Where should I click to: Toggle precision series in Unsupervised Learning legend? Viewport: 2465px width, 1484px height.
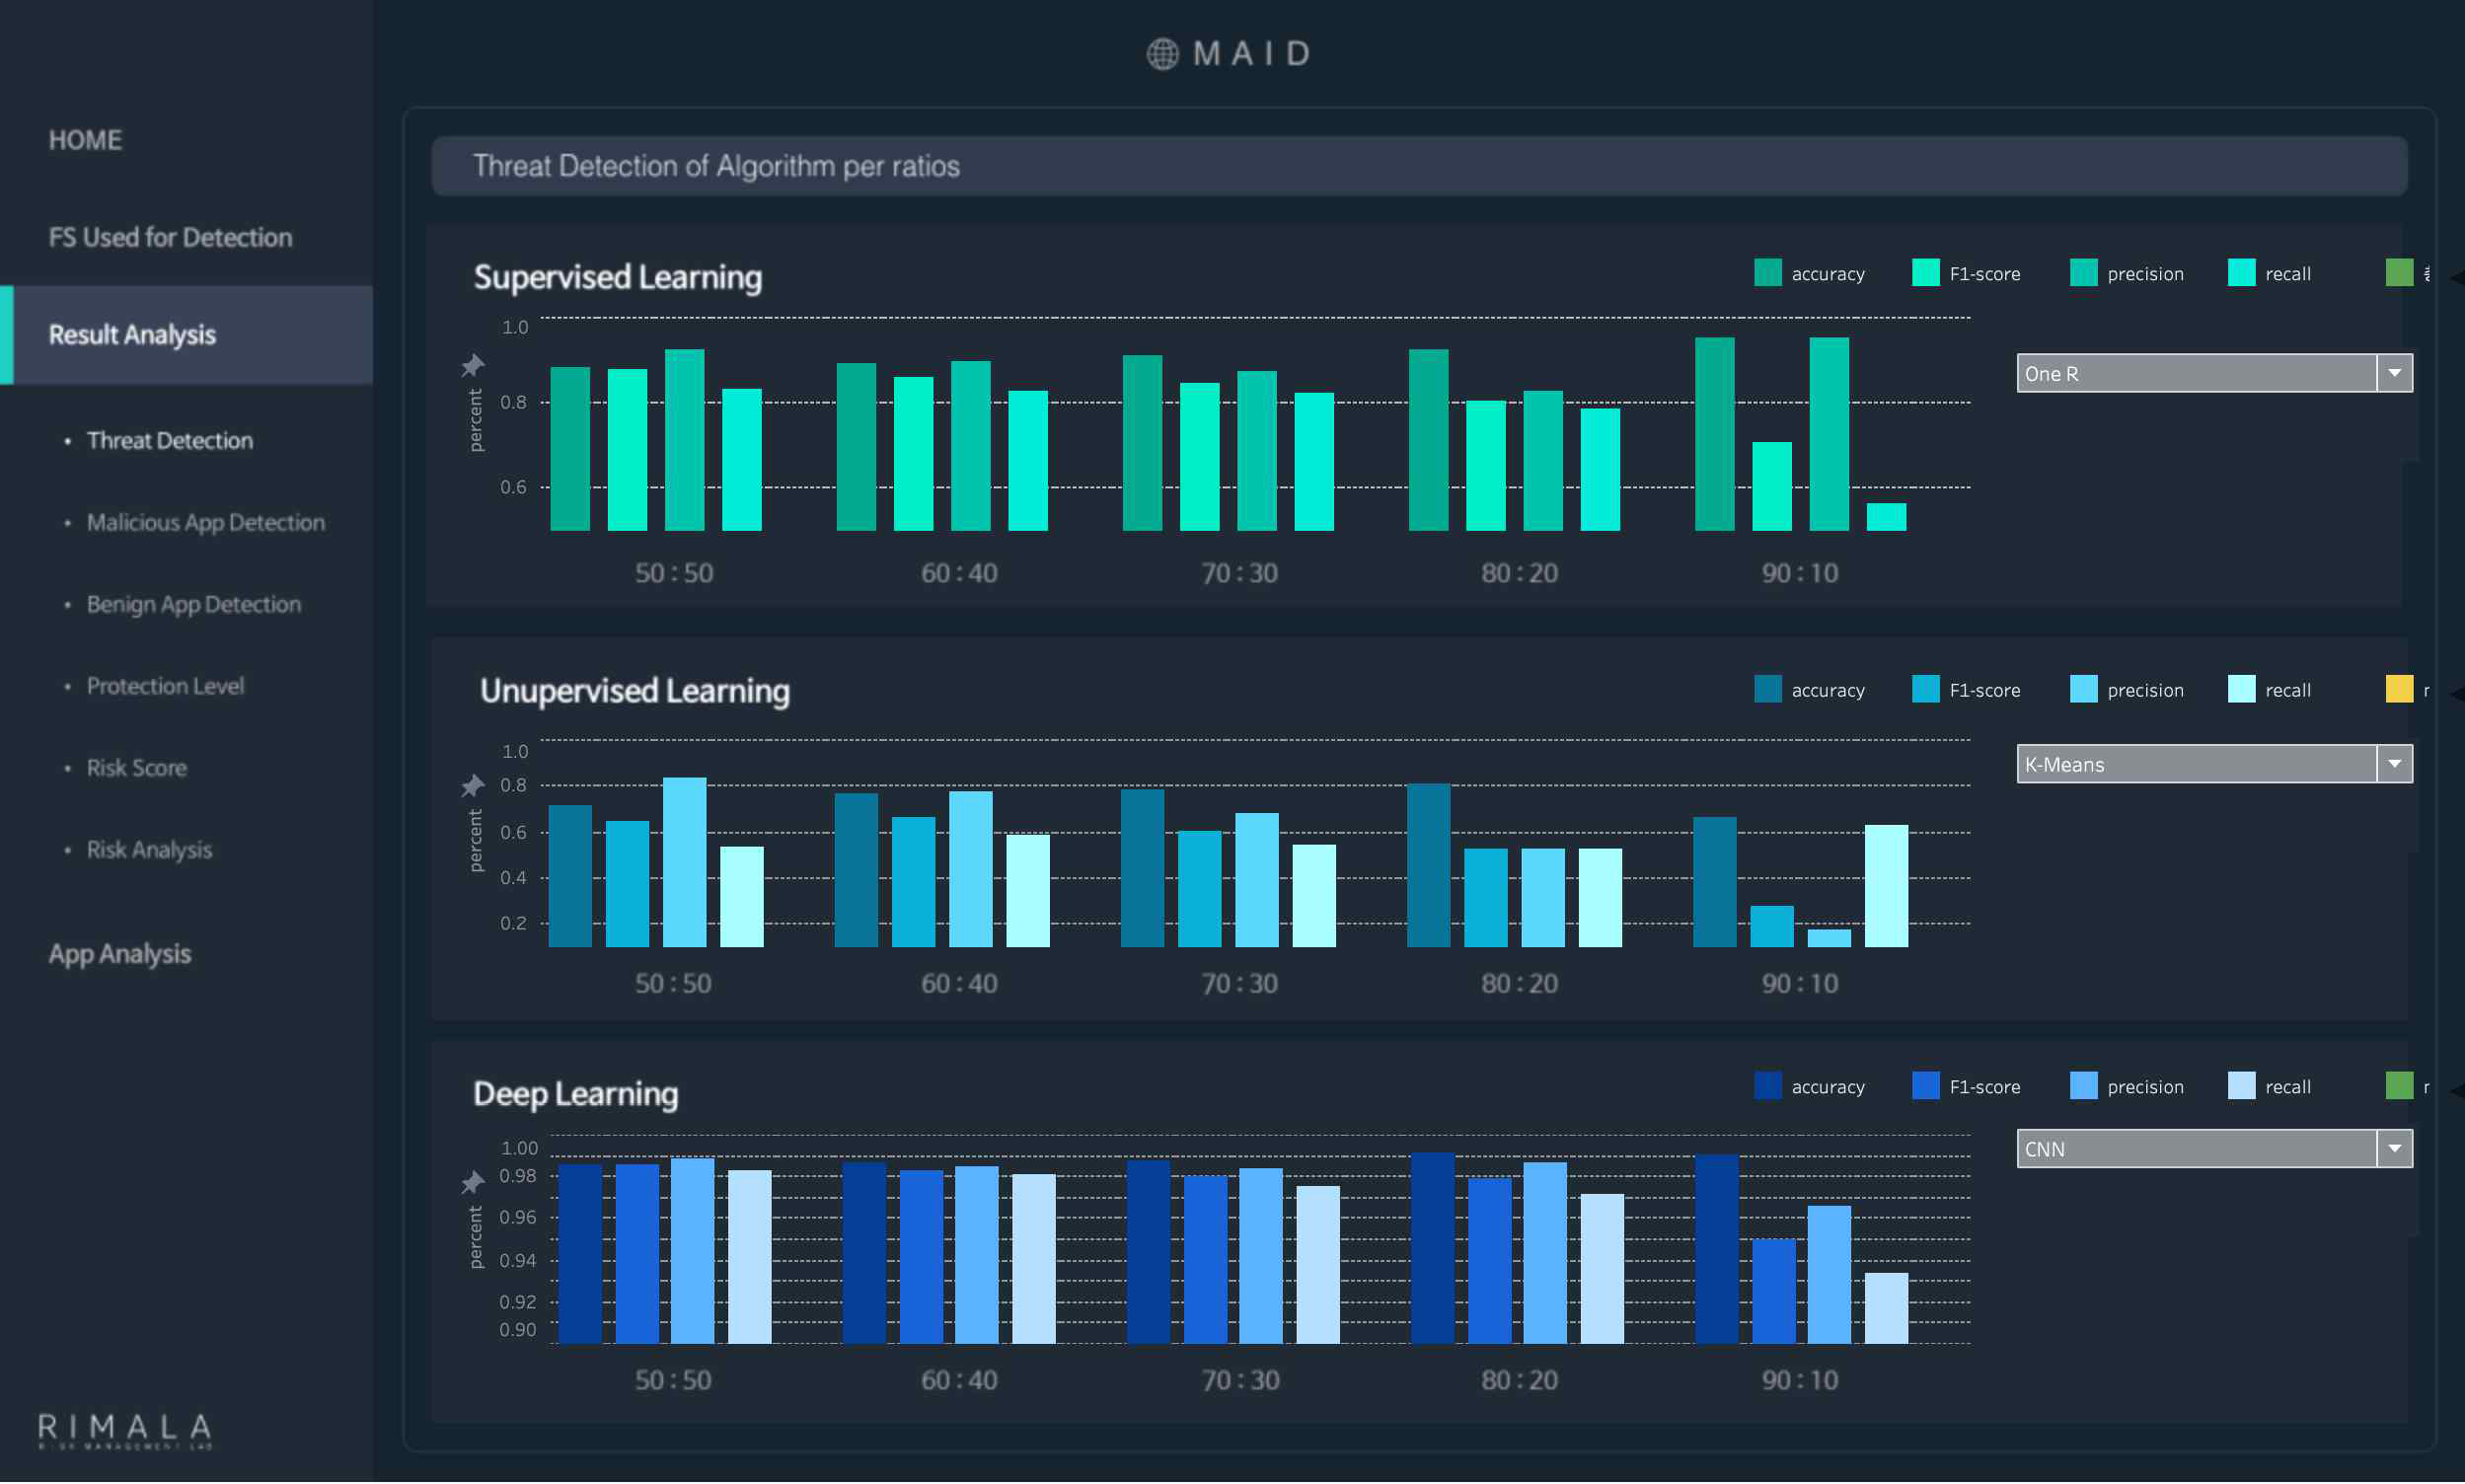point(2127,691)
